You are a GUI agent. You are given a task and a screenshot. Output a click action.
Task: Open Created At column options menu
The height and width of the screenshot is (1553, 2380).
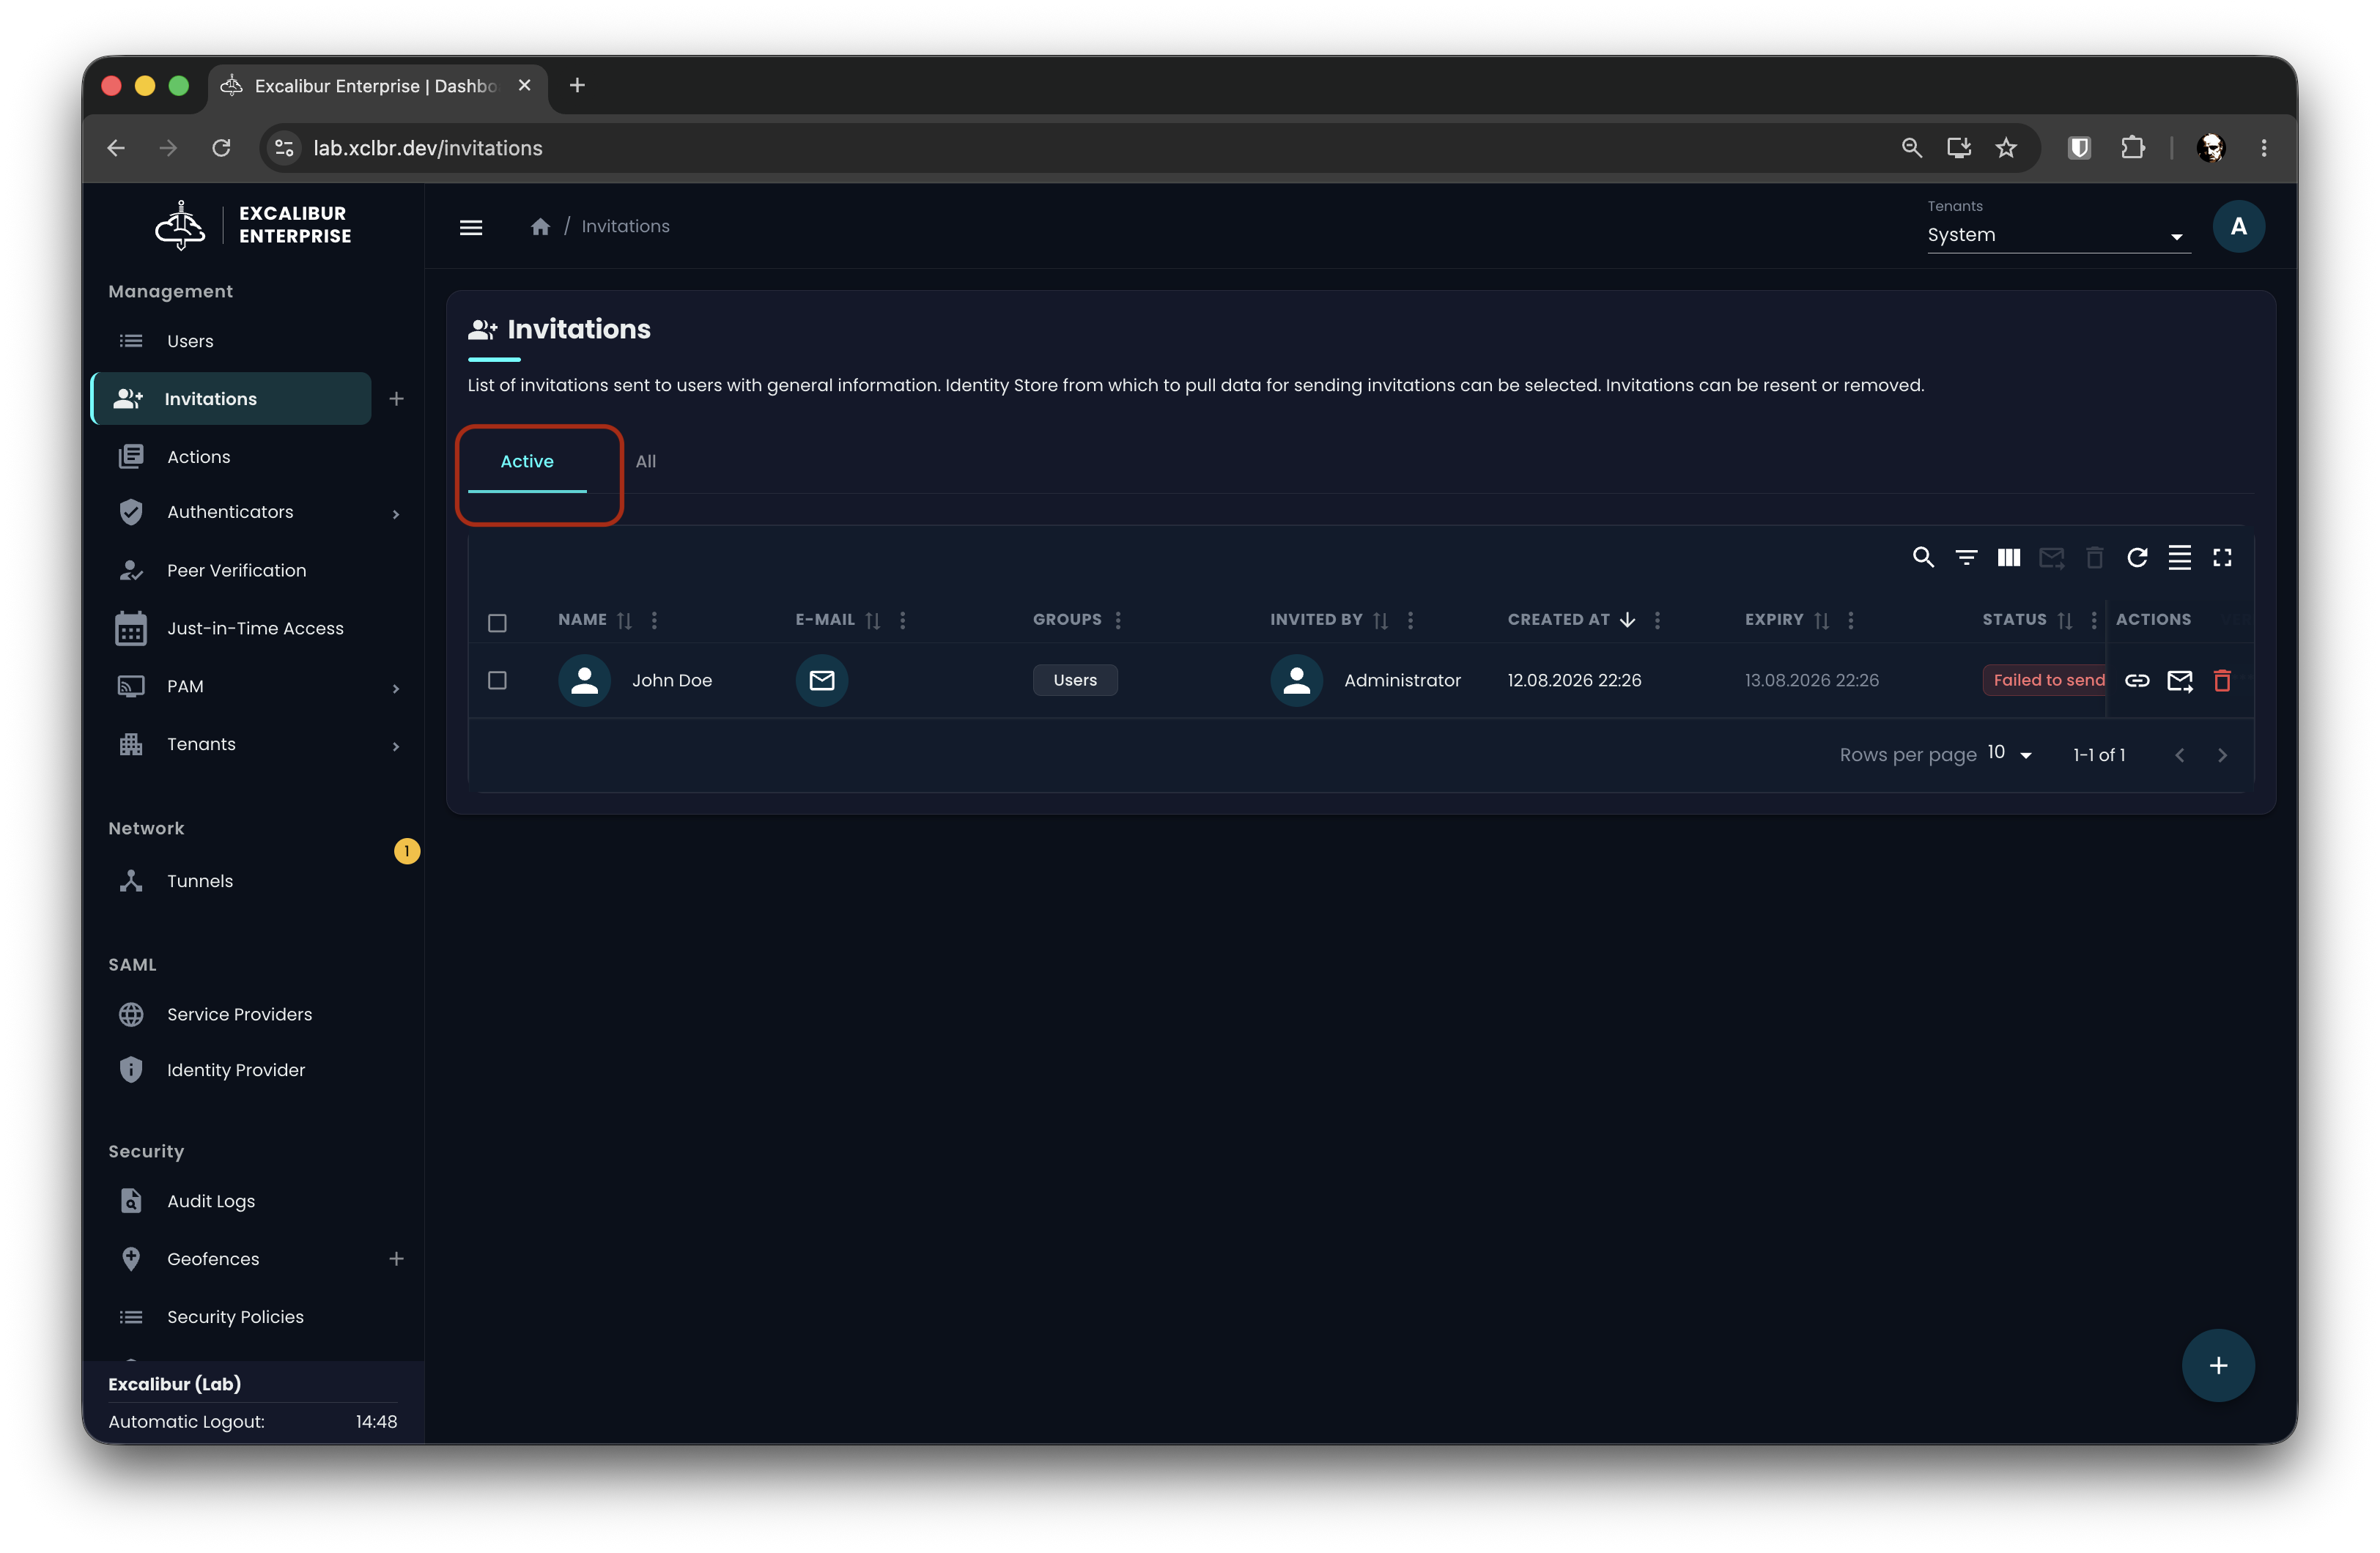coord(1657,620)
